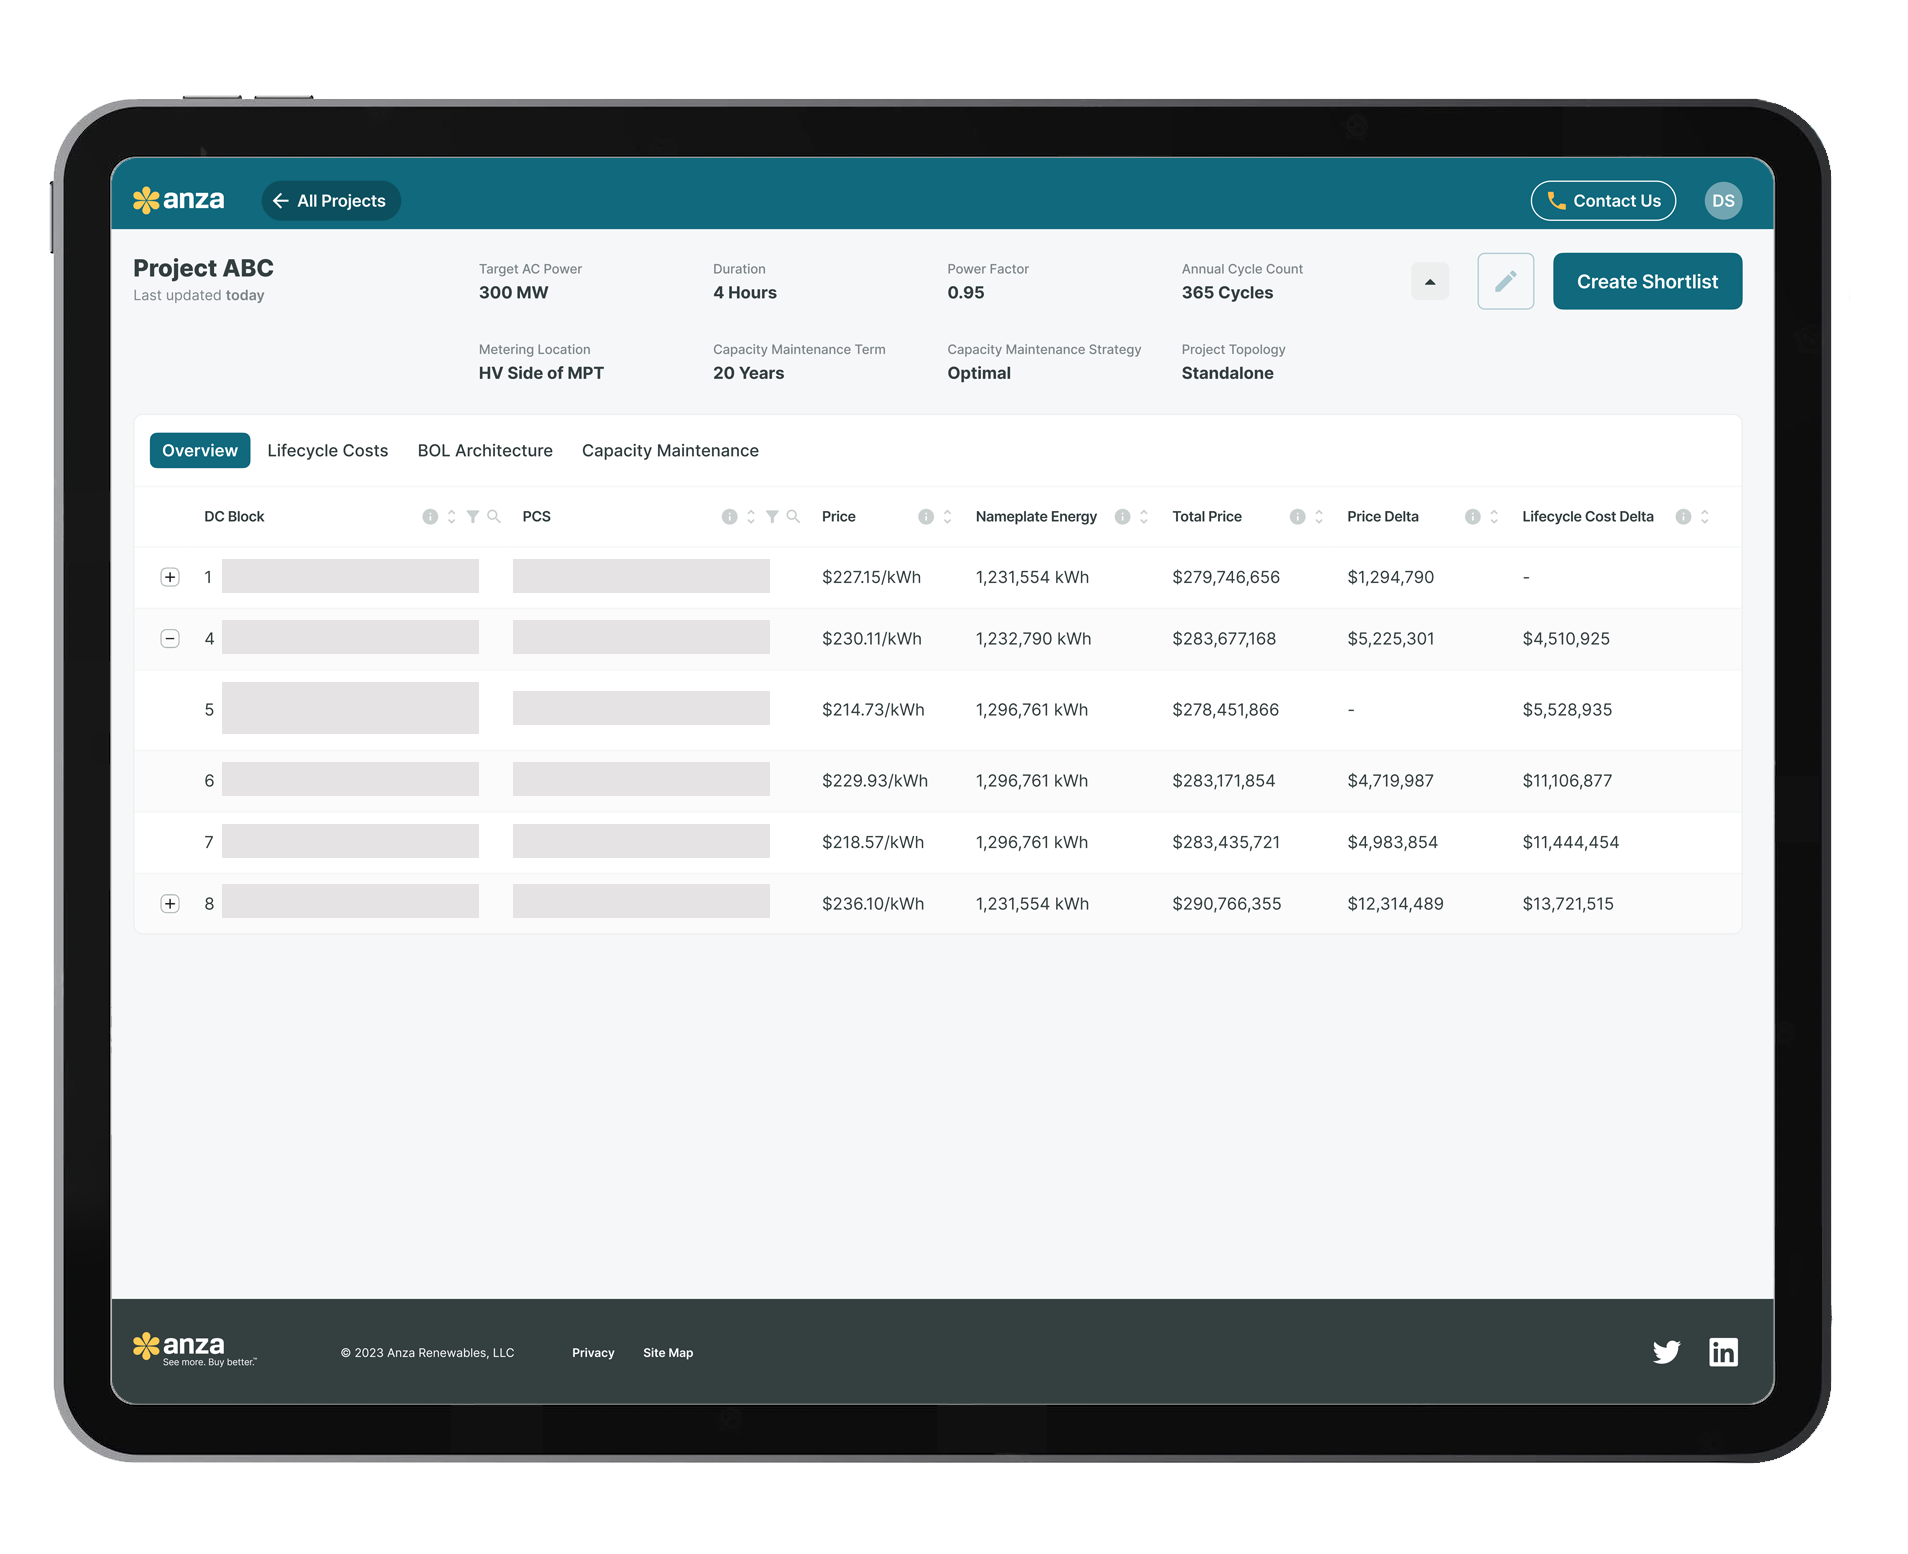Click the PCS column info icon
The width and height of the screenshot is (1908, 1554).
coord(730,517)
